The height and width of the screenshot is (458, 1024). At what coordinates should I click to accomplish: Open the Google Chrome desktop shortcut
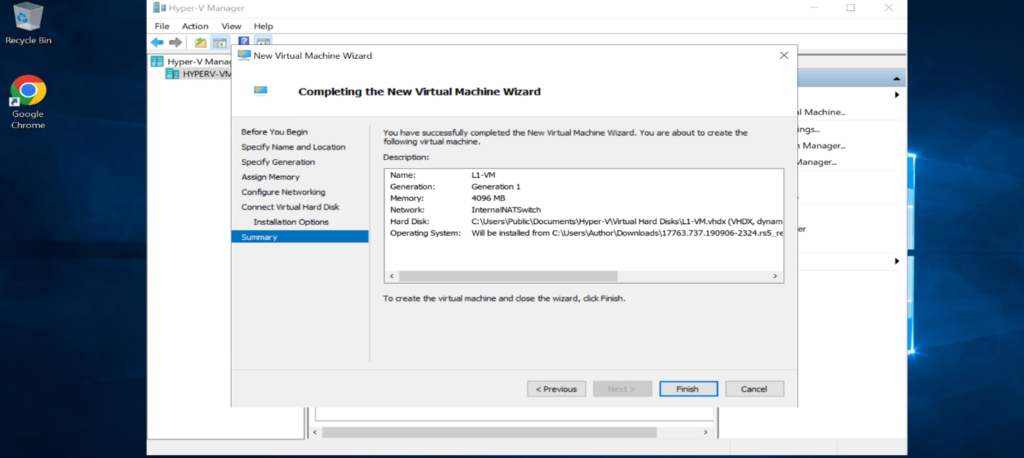point(28,102)
